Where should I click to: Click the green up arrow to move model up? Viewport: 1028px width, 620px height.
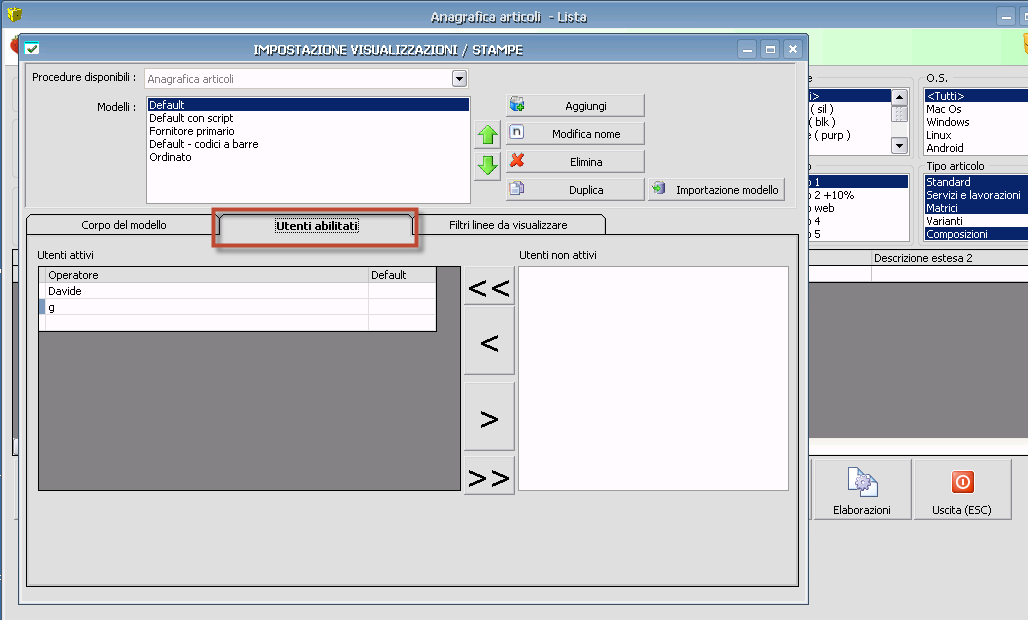(488, 134)
